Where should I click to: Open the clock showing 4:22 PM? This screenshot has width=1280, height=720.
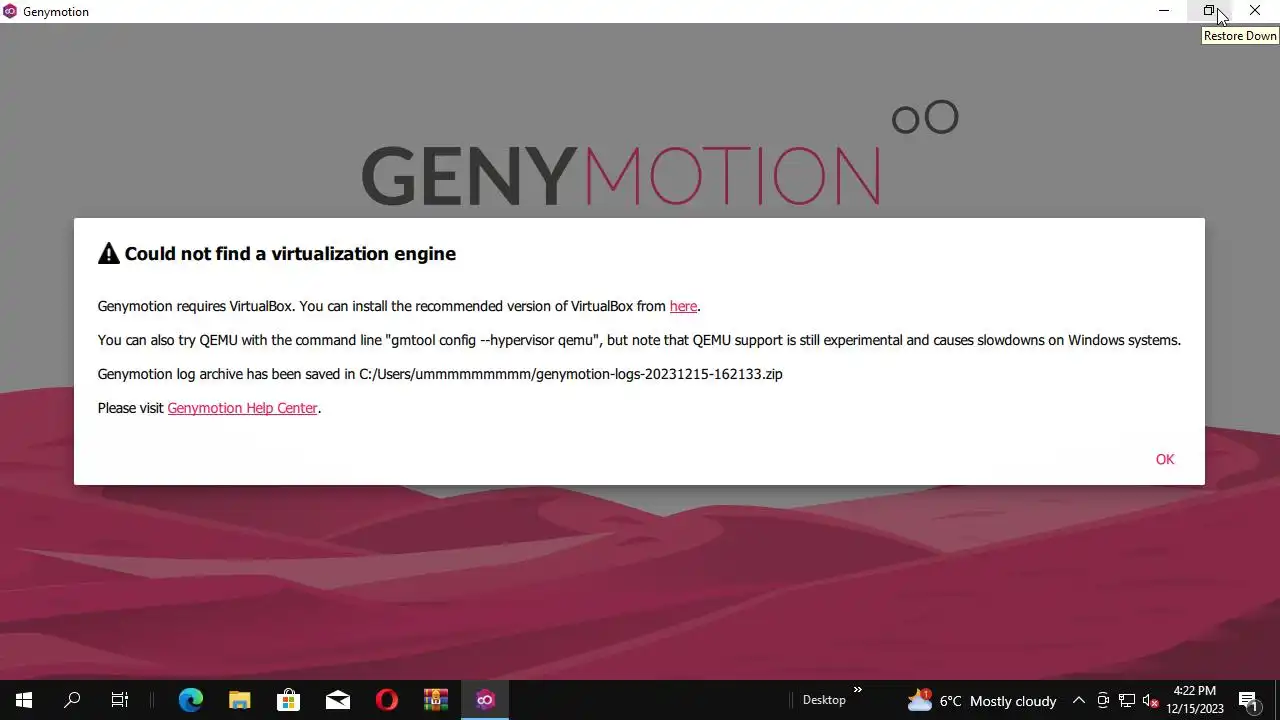(x=1195, y=700)
